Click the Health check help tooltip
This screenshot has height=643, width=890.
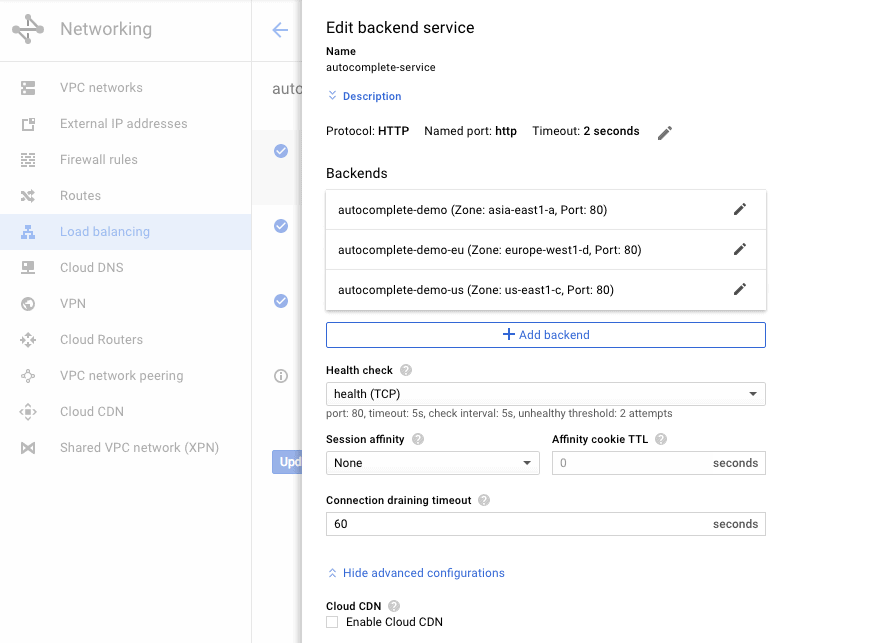pos(405,369)
